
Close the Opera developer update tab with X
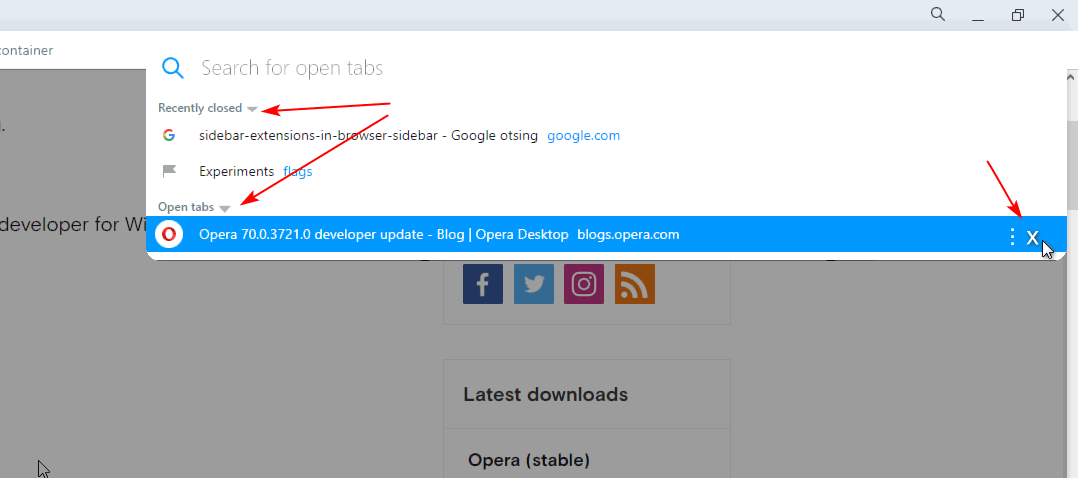[x=1032, y=237]
